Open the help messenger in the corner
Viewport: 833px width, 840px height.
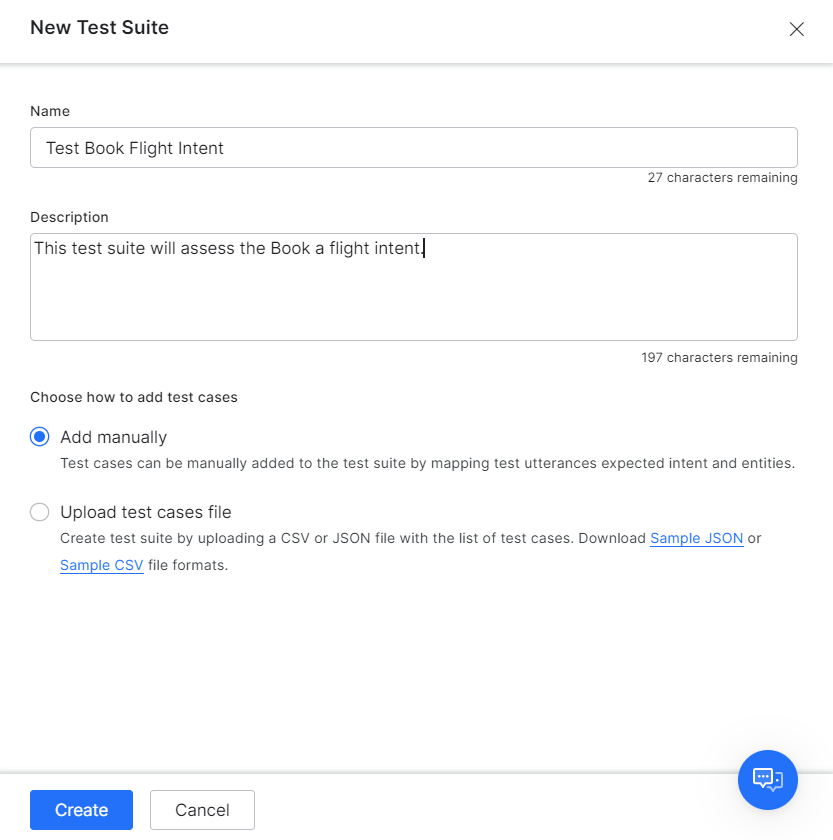767,780
